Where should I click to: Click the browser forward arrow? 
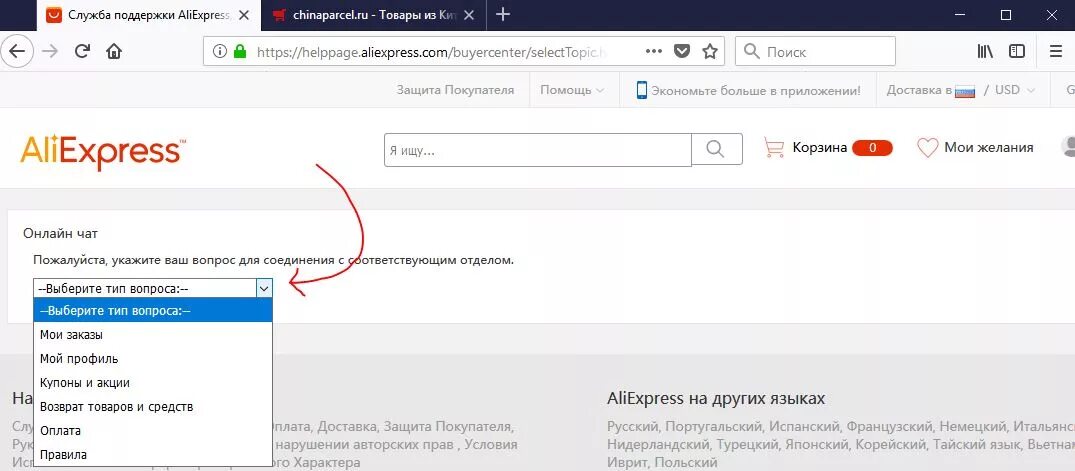point(50,51)
